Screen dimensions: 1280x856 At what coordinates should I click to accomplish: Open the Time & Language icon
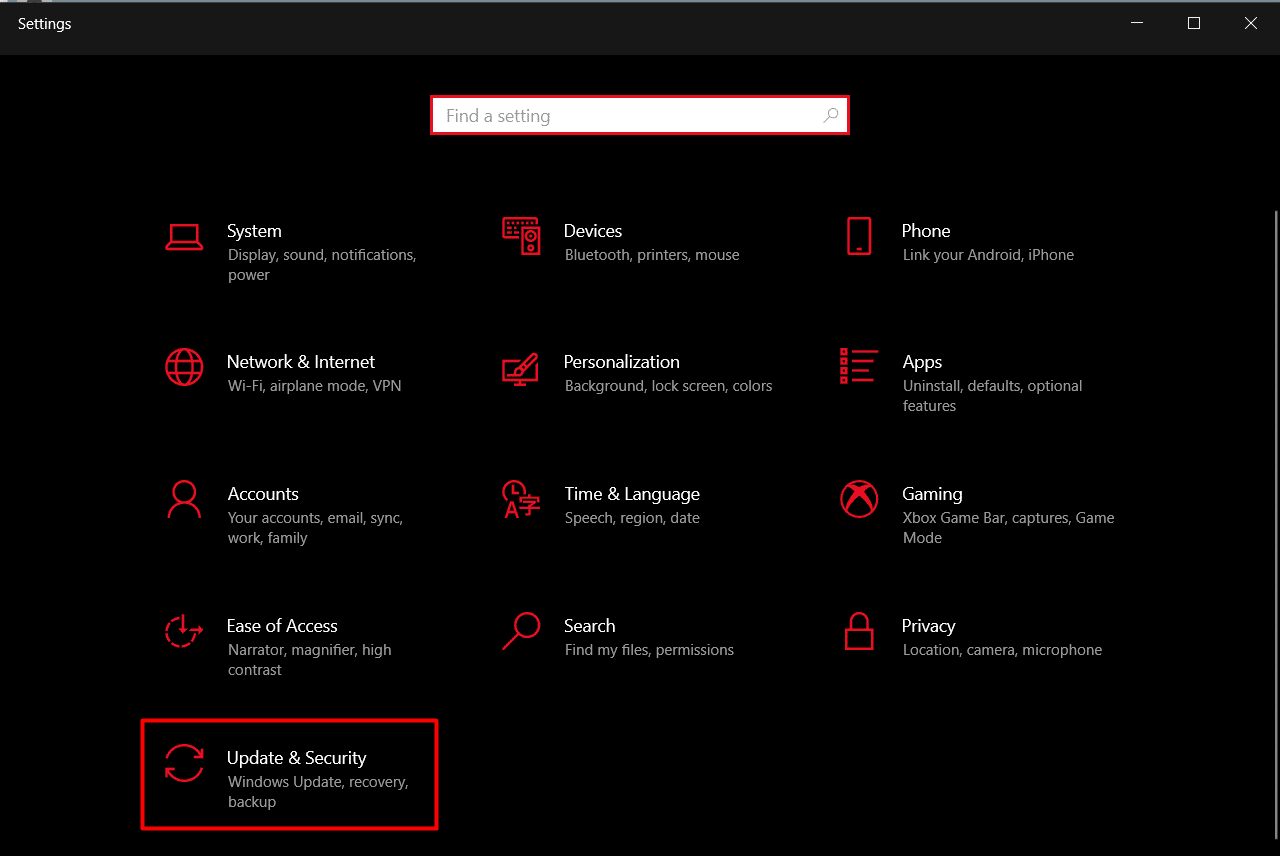(521, 499)
